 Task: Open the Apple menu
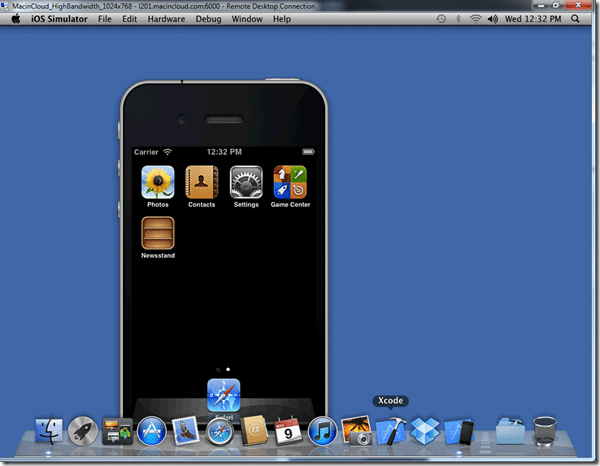16,19
